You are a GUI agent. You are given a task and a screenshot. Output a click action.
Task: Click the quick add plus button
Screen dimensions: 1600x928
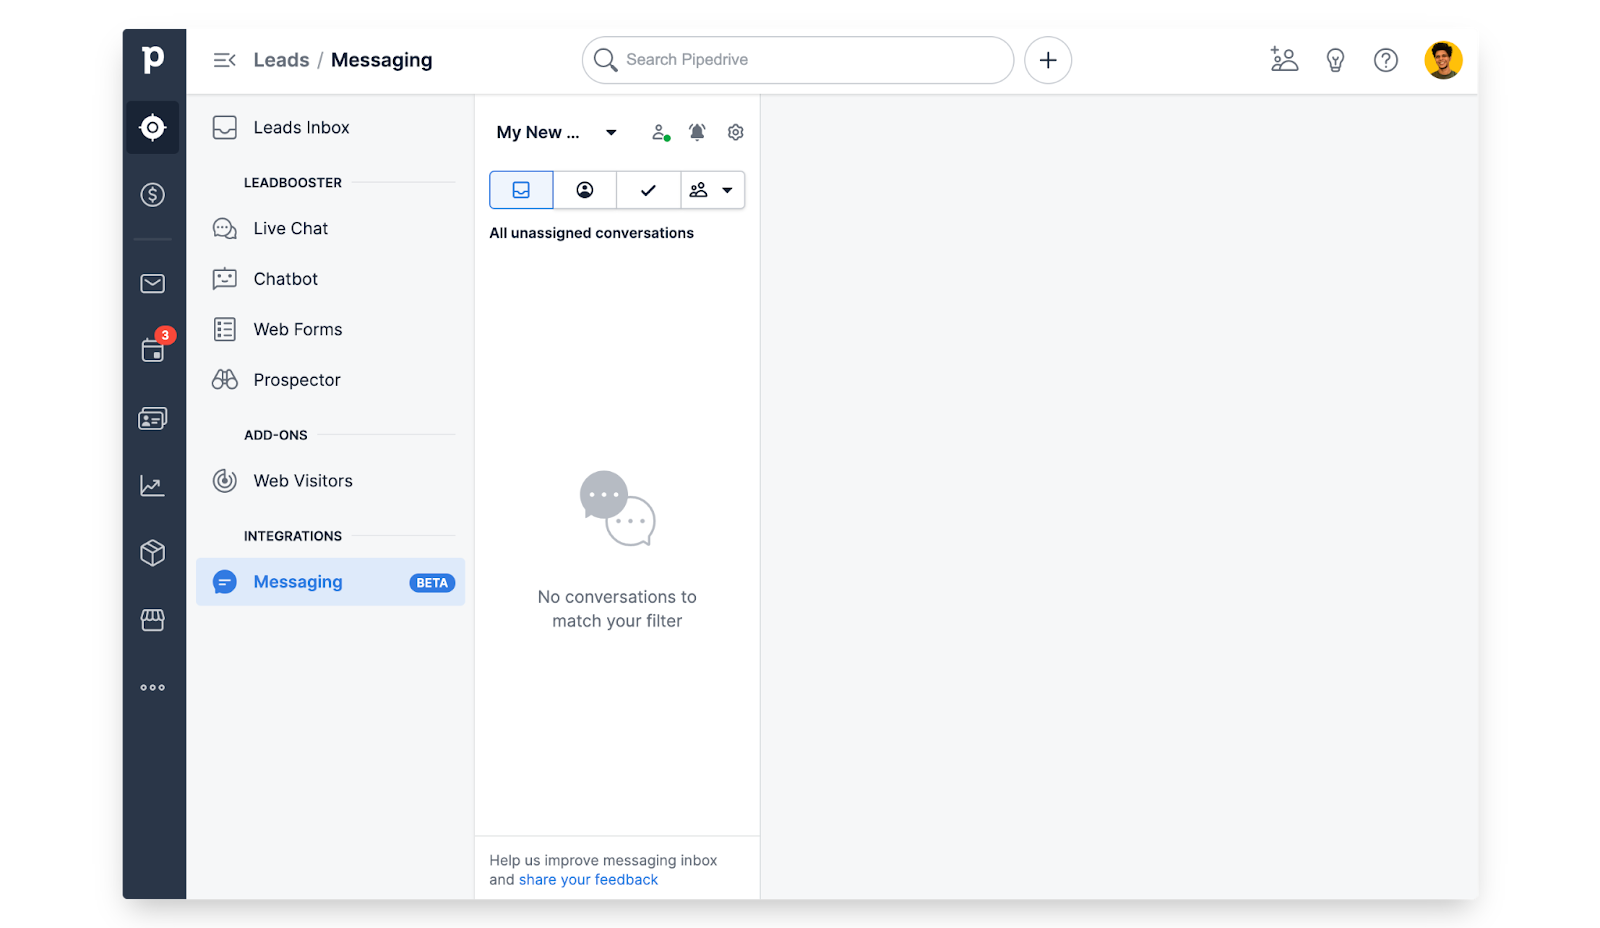(1047, 60)
